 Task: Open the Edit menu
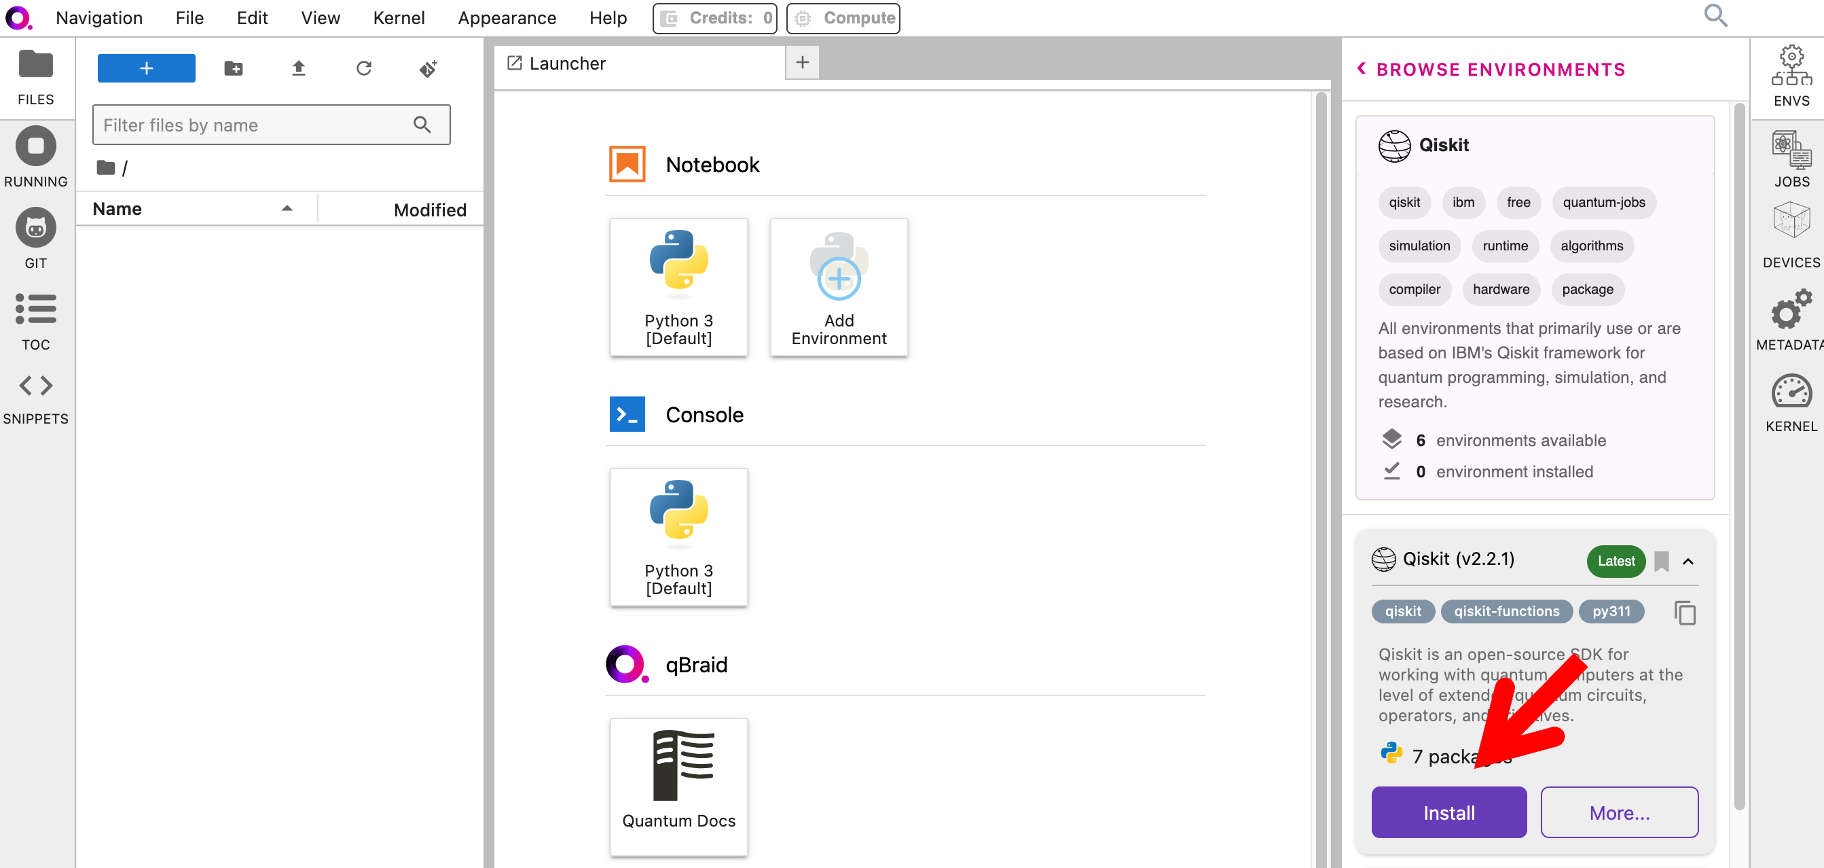coord(252,18)
